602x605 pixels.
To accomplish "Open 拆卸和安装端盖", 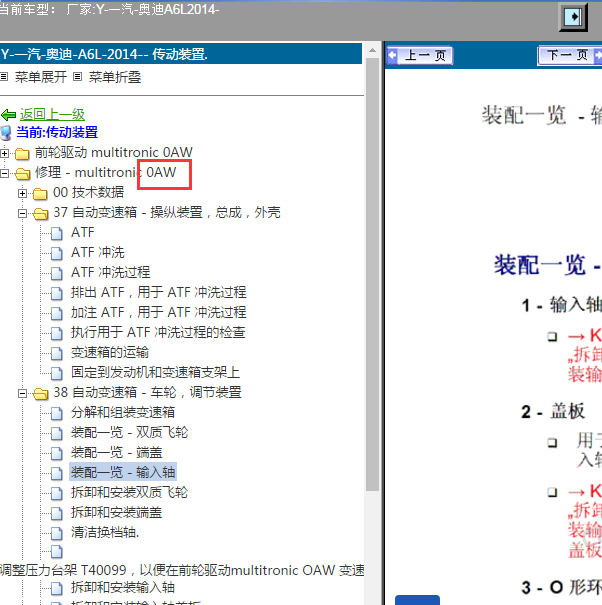I will (117, 512).
